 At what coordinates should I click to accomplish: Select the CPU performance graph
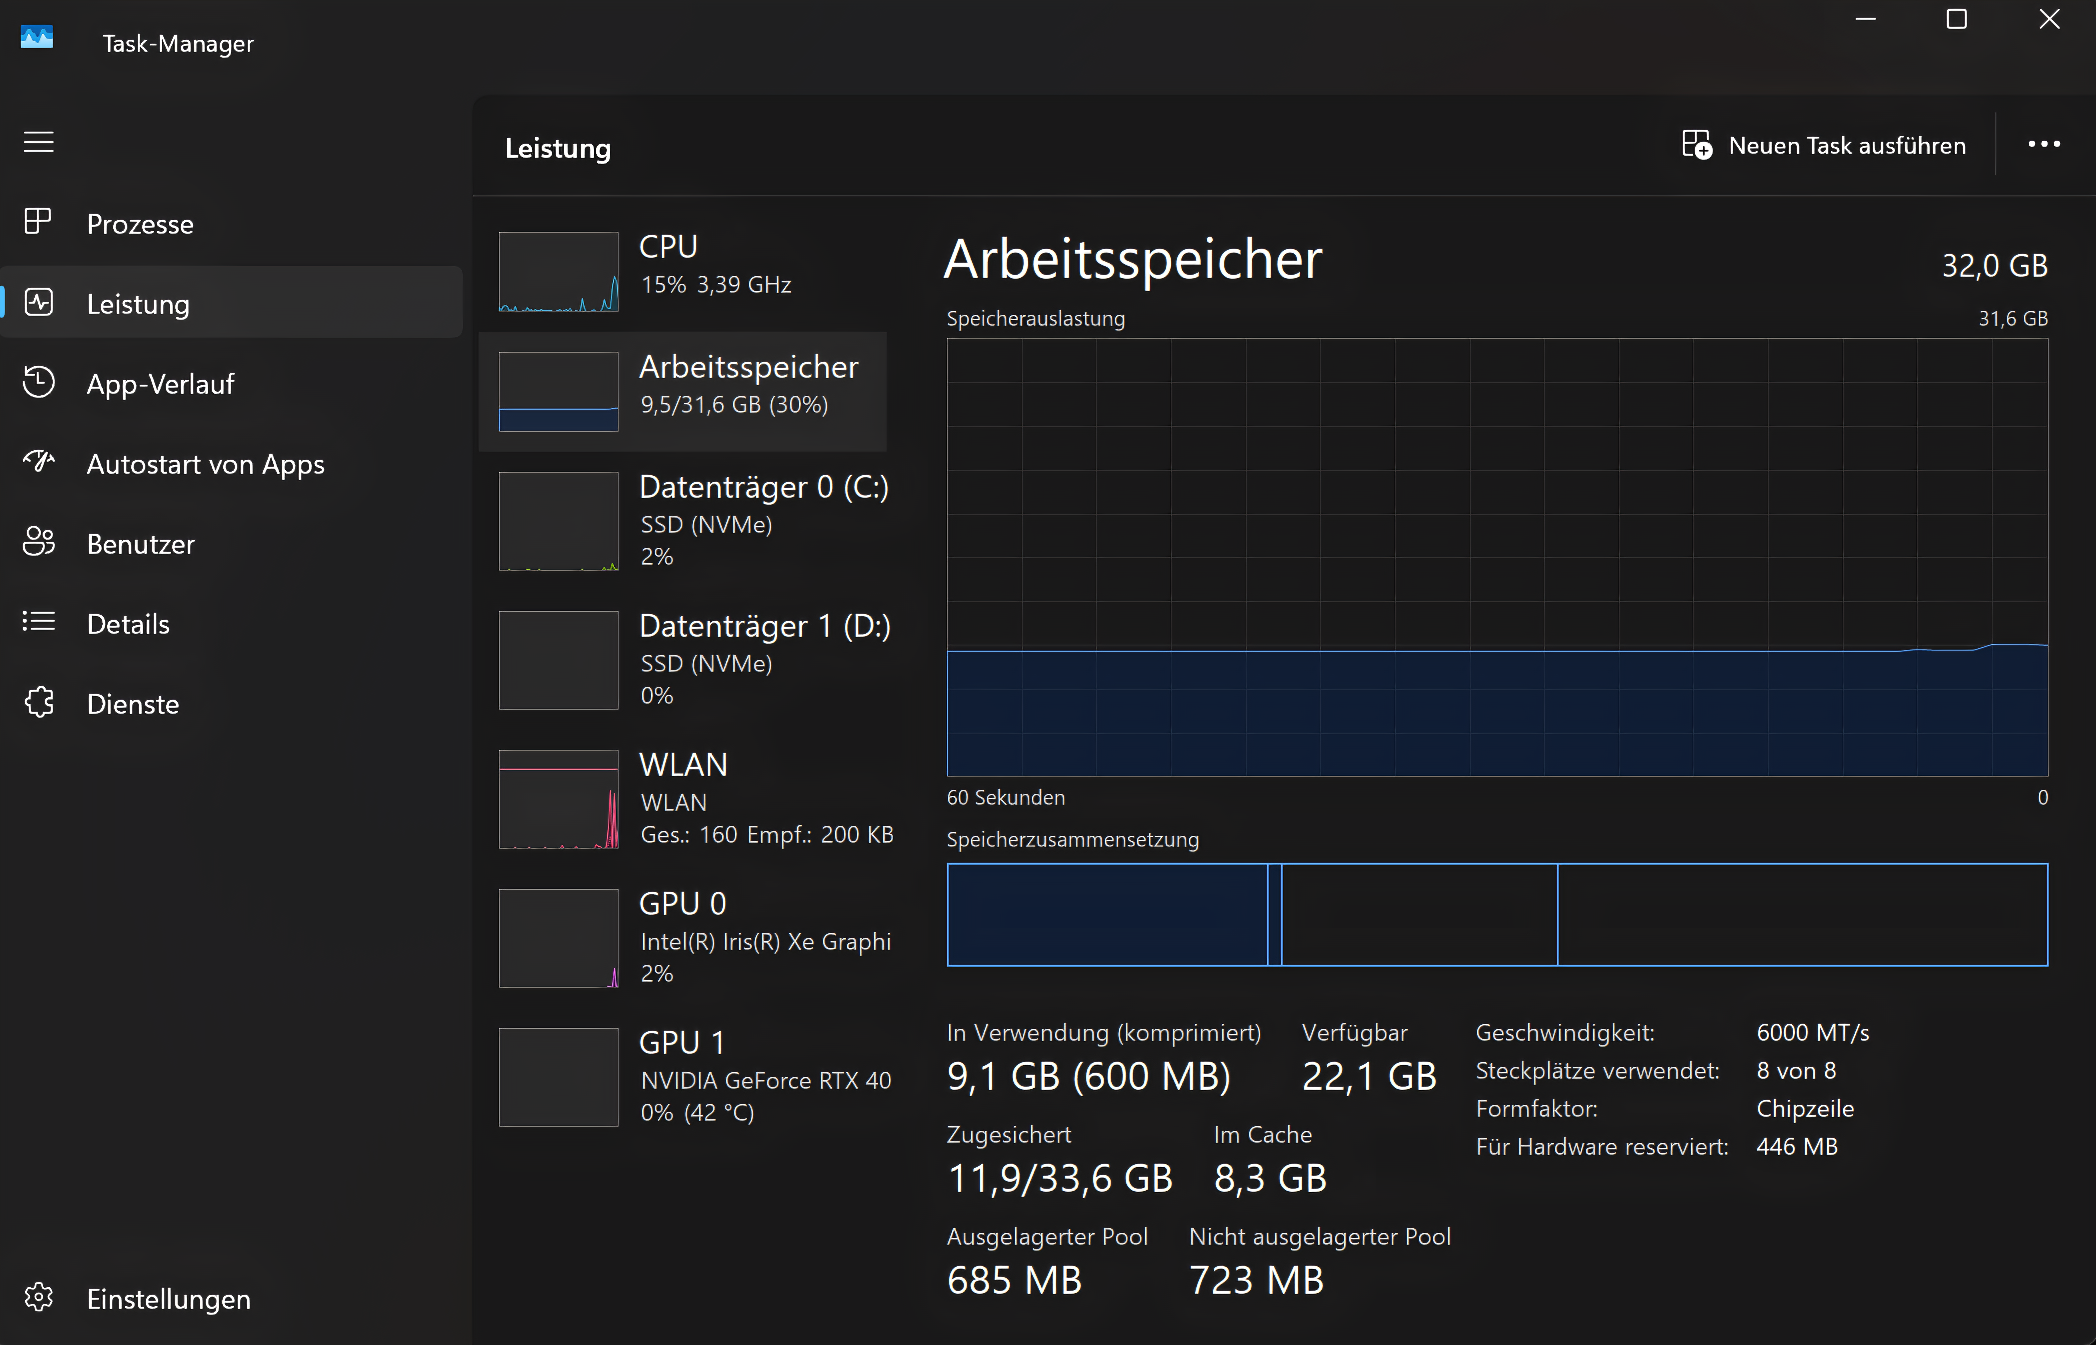tap(559, 272)
